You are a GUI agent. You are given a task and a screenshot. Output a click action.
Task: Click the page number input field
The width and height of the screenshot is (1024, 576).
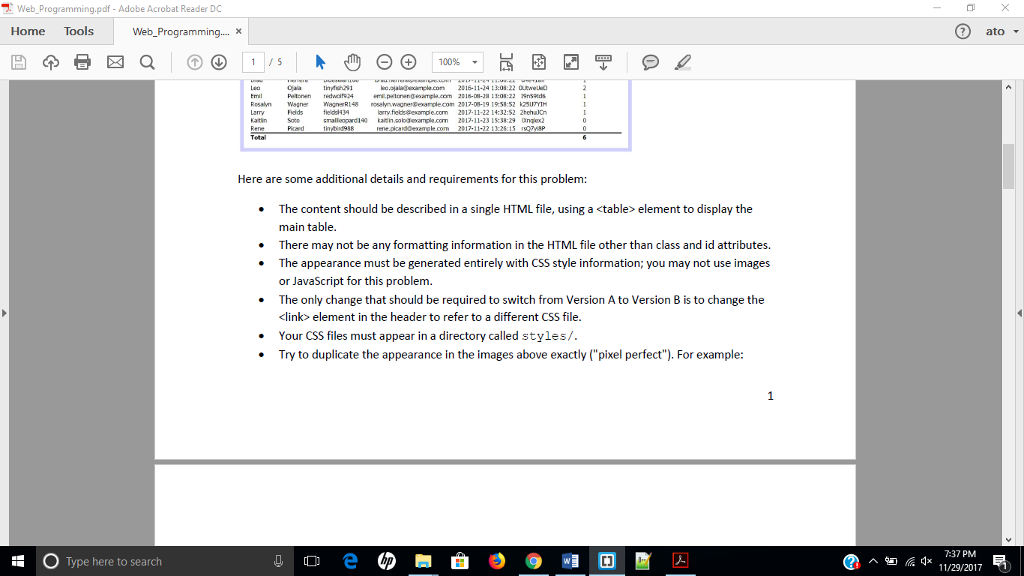[x=253, y=62]
